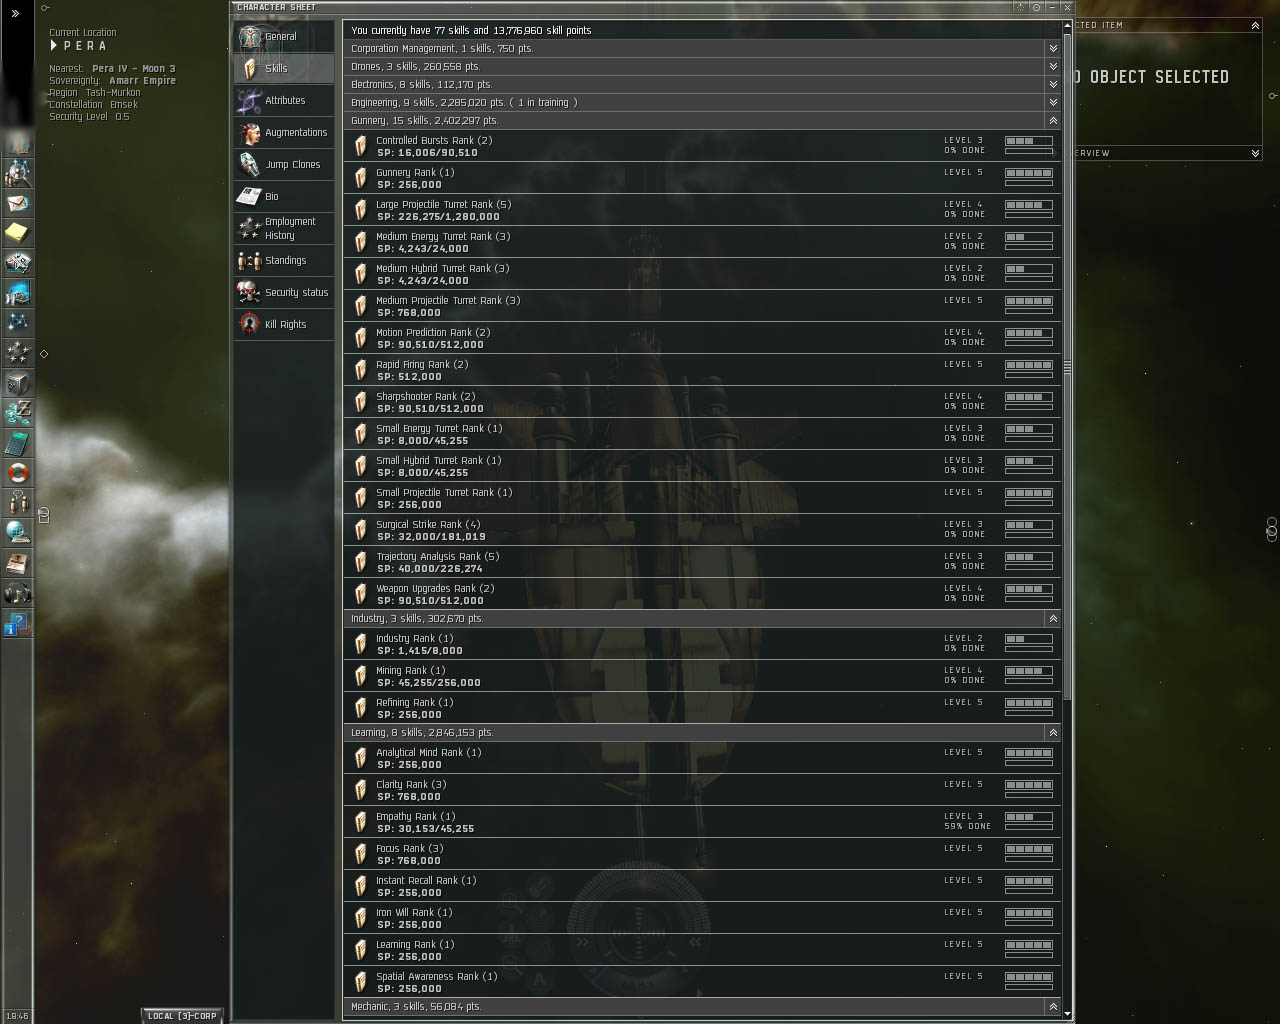1280x1024 pixels.
Task: Click the Sharpshooter level progress bar
Action: (x=1029, y=397)
